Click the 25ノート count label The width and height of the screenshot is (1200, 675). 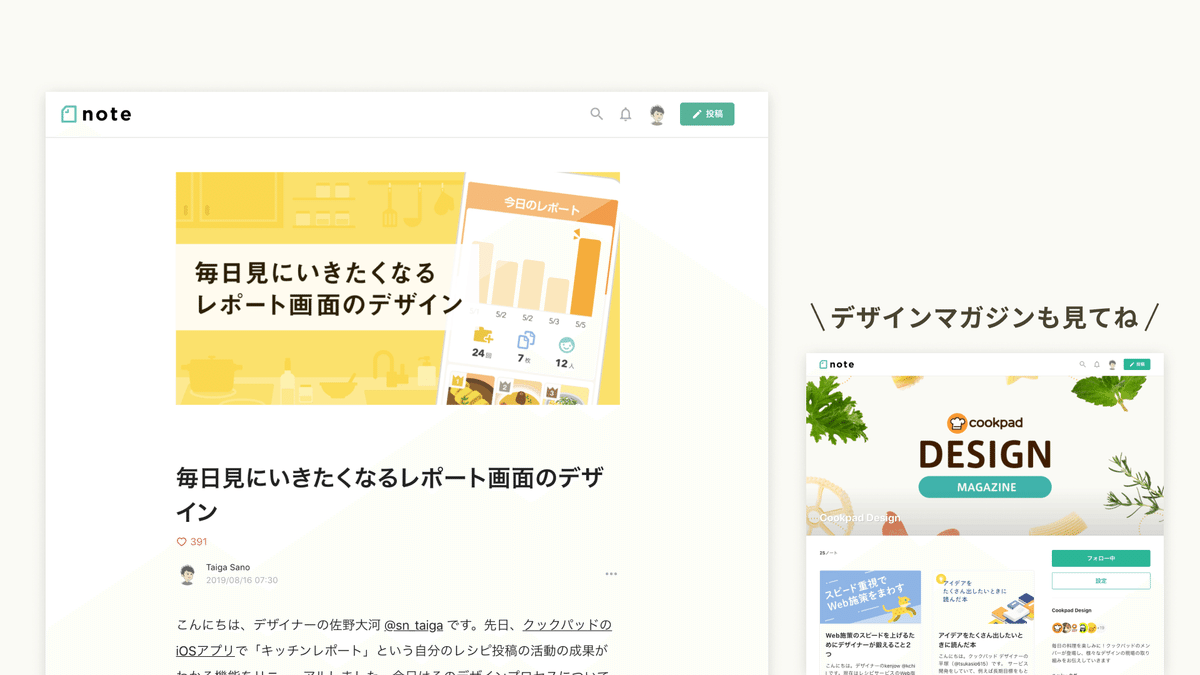click(x=828, y=553)
